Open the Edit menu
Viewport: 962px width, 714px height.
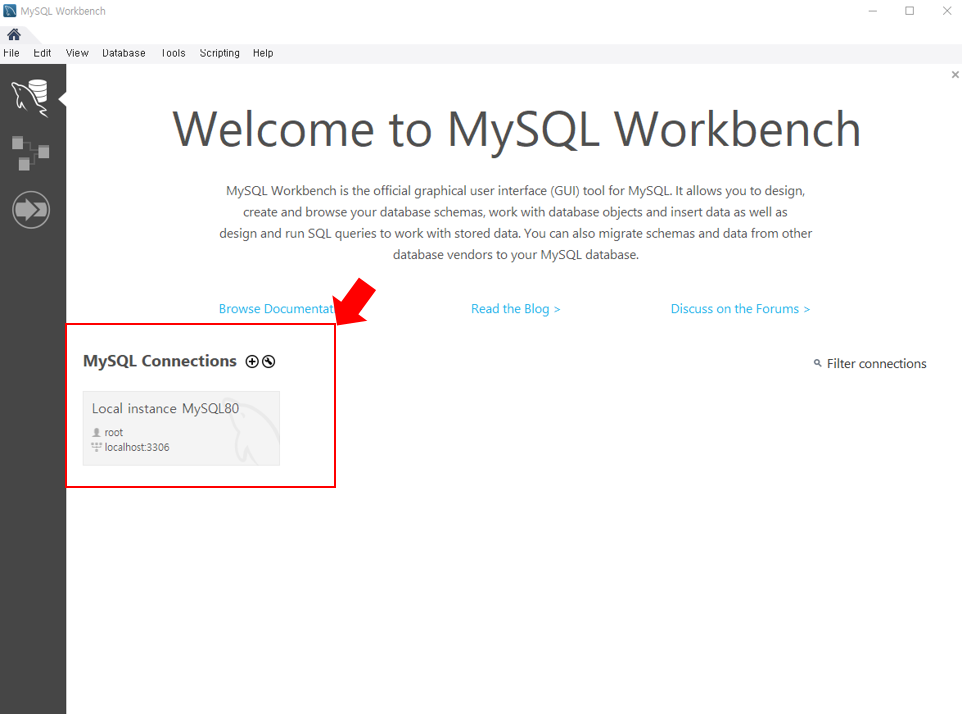(42, 53)
